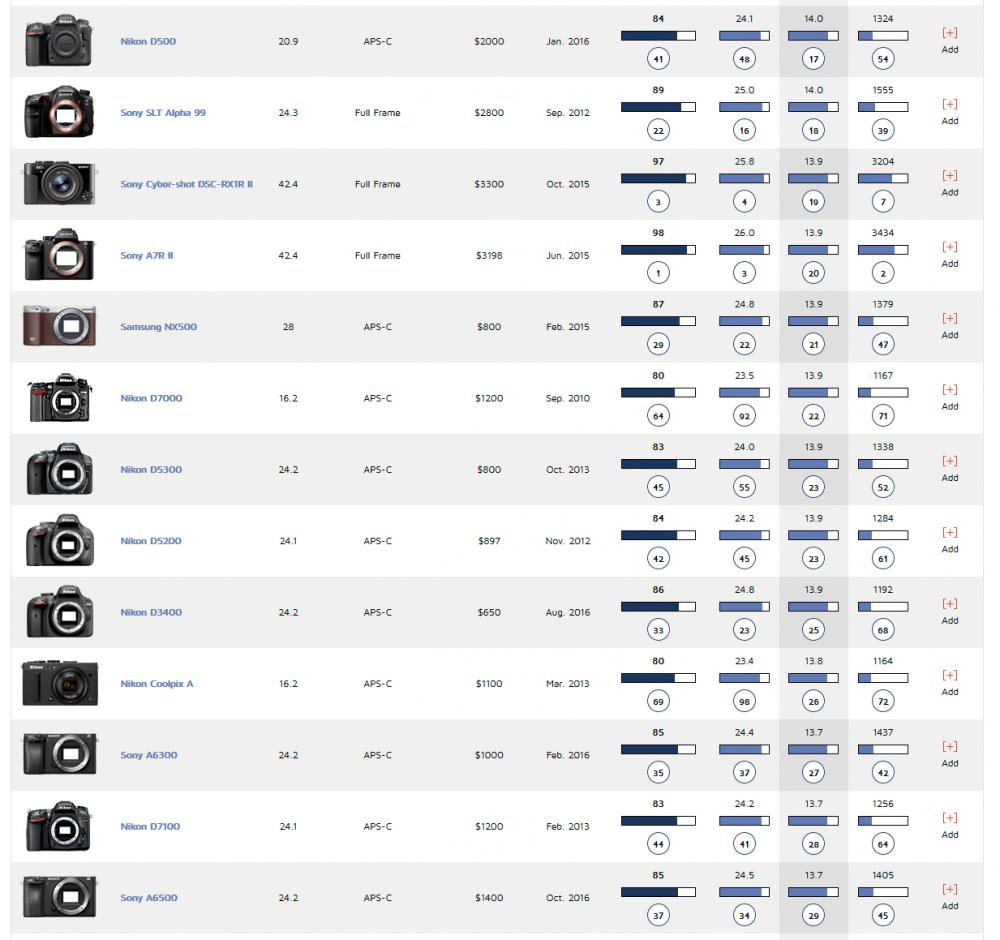Add the Nikon D5200 to comparison
Screen dimensions: 1000x940
[x=950, y=540]
